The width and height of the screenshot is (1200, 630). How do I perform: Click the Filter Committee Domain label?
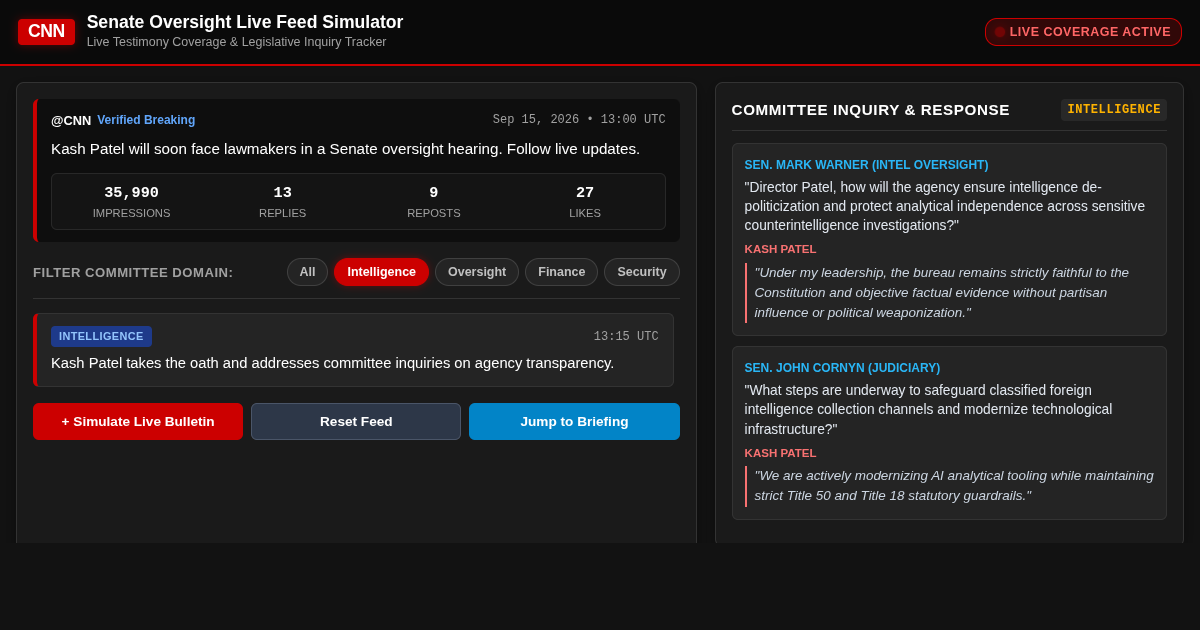[133, 272]
